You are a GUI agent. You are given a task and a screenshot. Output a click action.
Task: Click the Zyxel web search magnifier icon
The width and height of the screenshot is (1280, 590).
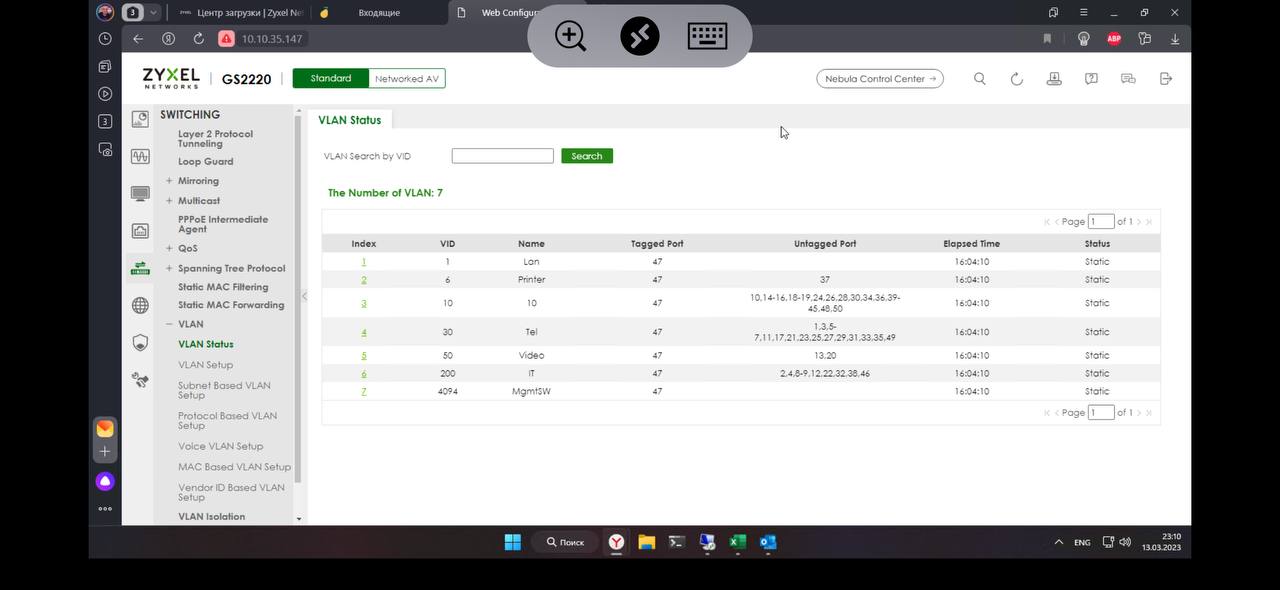[x=980, y=79]
